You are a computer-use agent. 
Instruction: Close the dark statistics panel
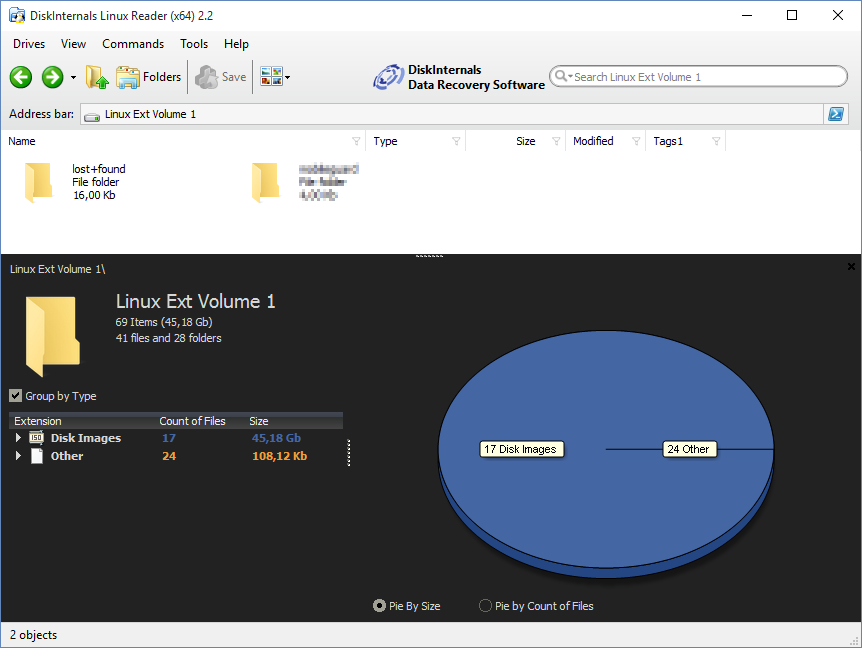(x=851, y=267)
